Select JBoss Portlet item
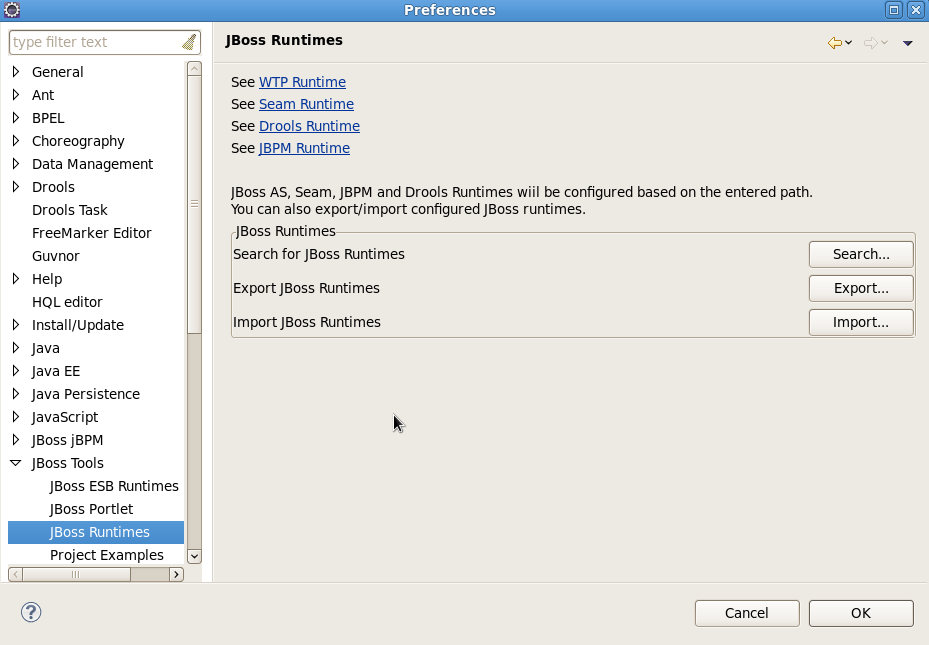The image size is (929, 645). 91,509
